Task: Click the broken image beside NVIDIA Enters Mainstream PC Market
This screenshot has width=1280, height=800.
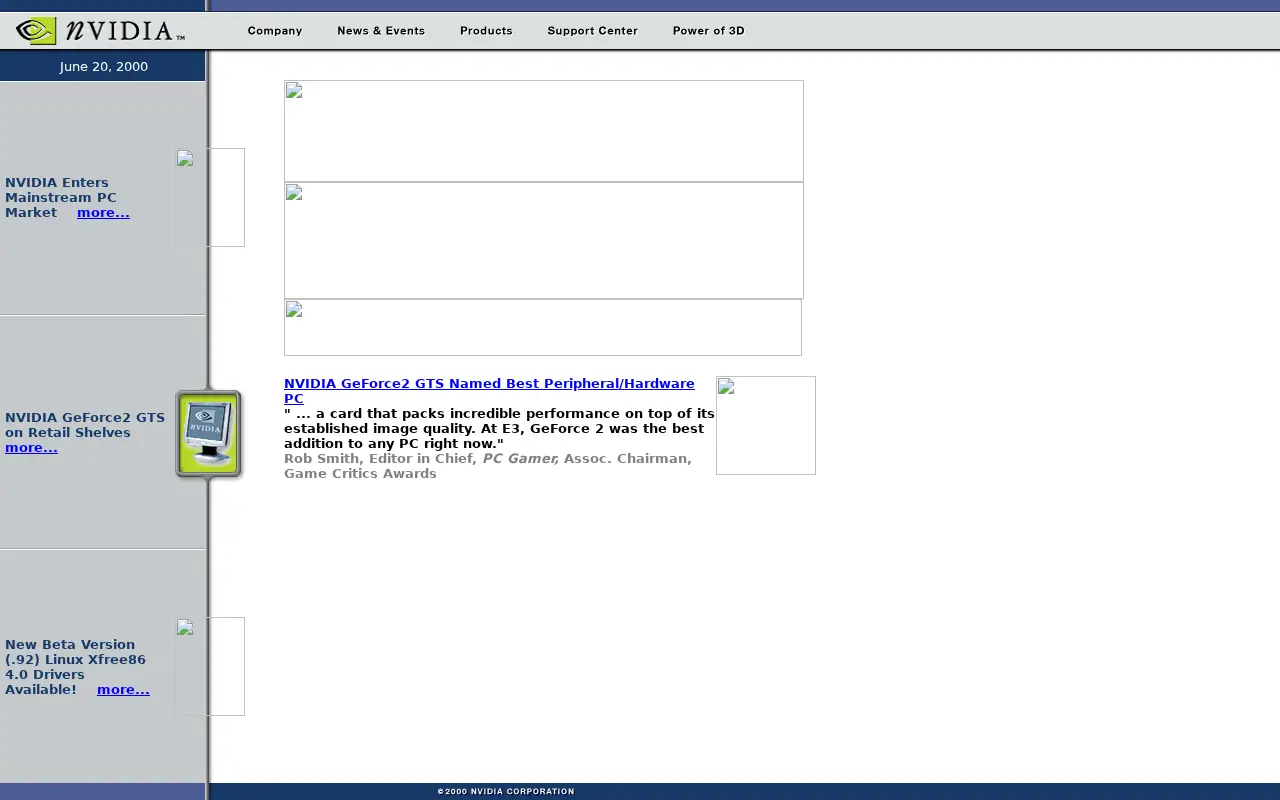Action: [x=210, y=197]
